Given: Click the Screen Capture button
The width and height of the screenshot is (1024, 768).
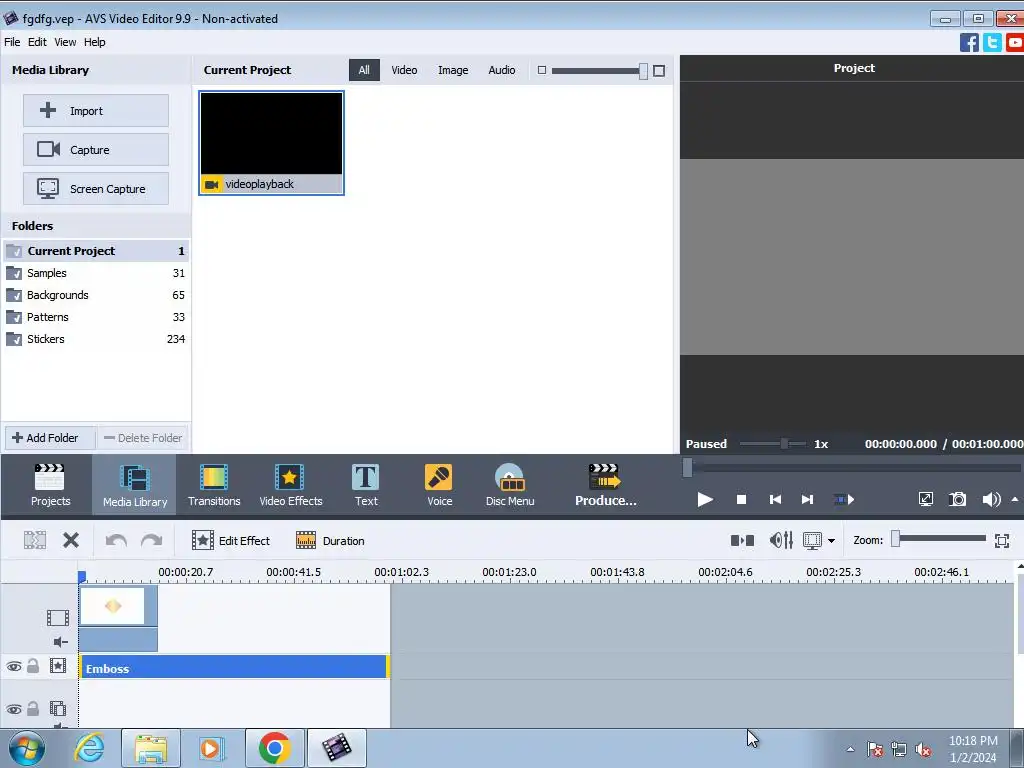Looking at the screenshot, I should pos(96,189).
